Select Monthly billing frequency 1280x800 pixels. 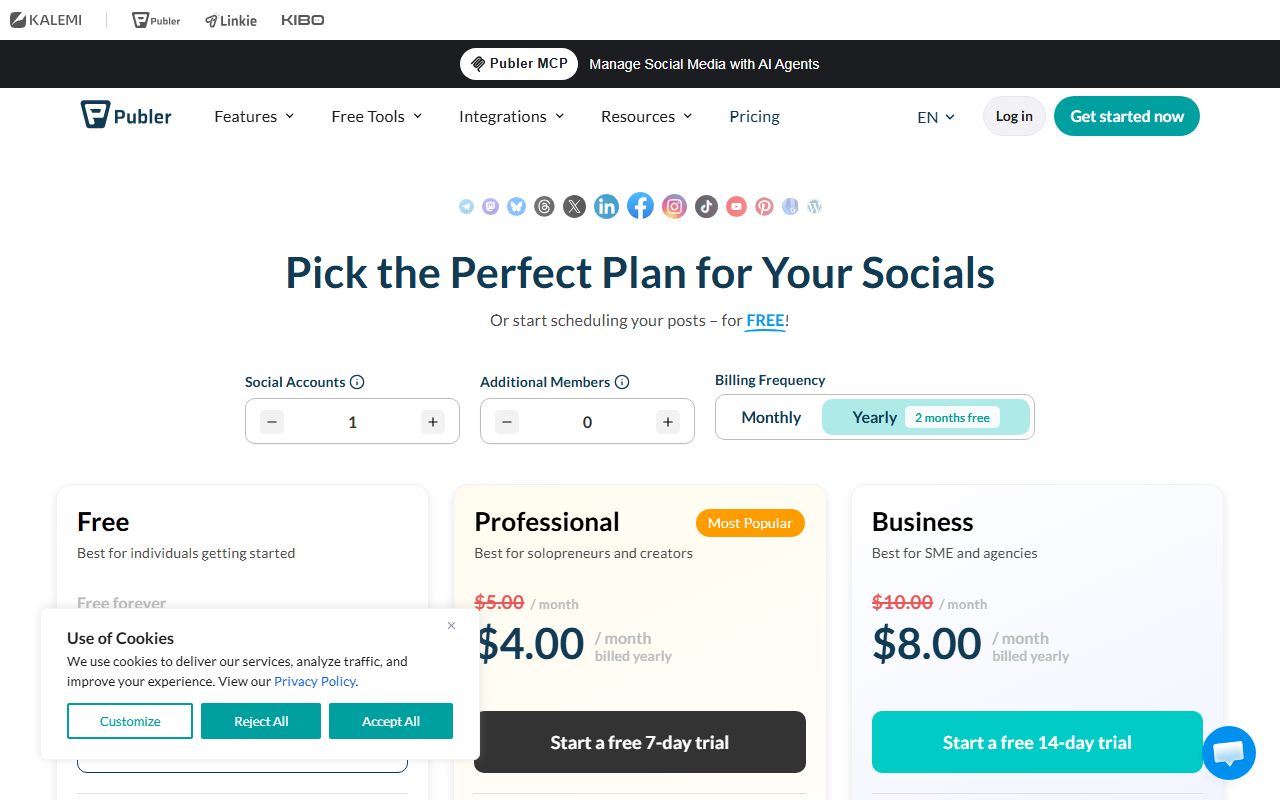771,417
